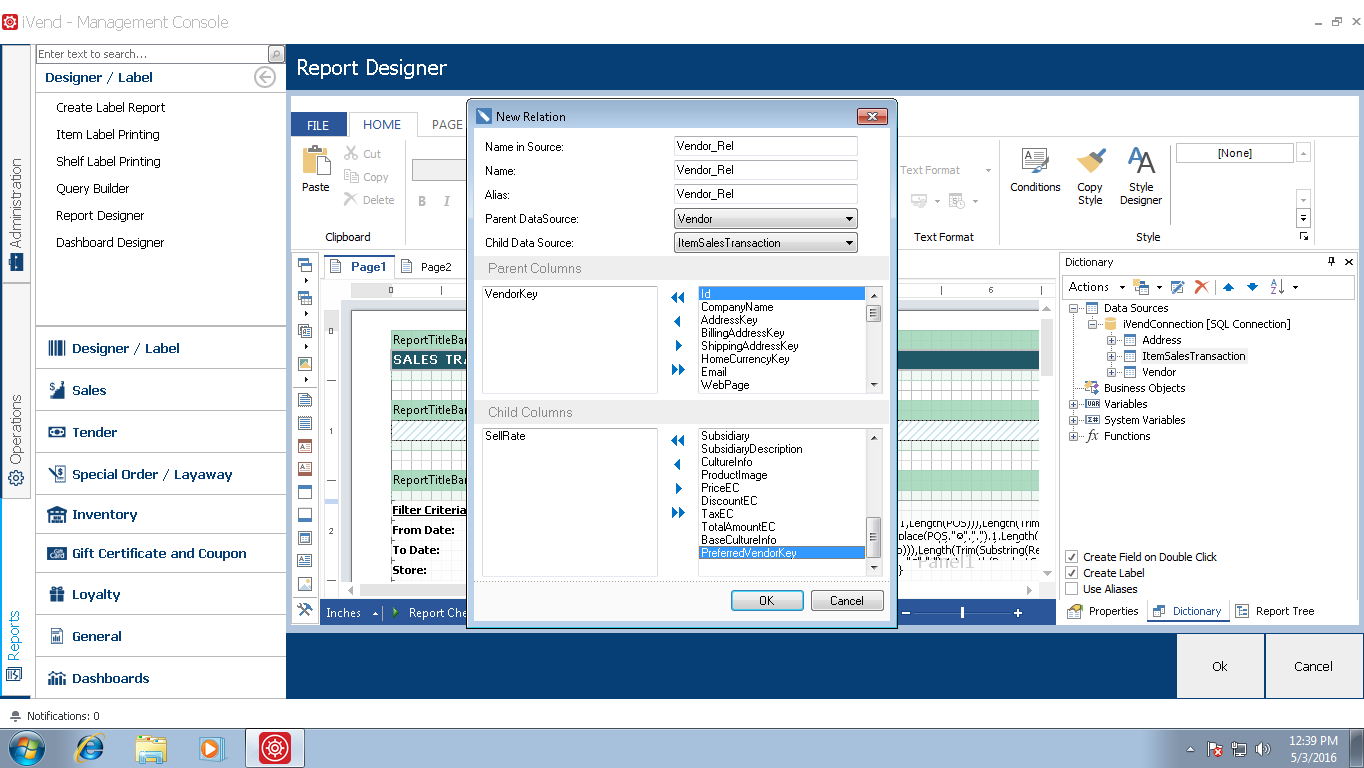
Task: Click the back arrow beside Designer / Label
Action: (265, 77)
